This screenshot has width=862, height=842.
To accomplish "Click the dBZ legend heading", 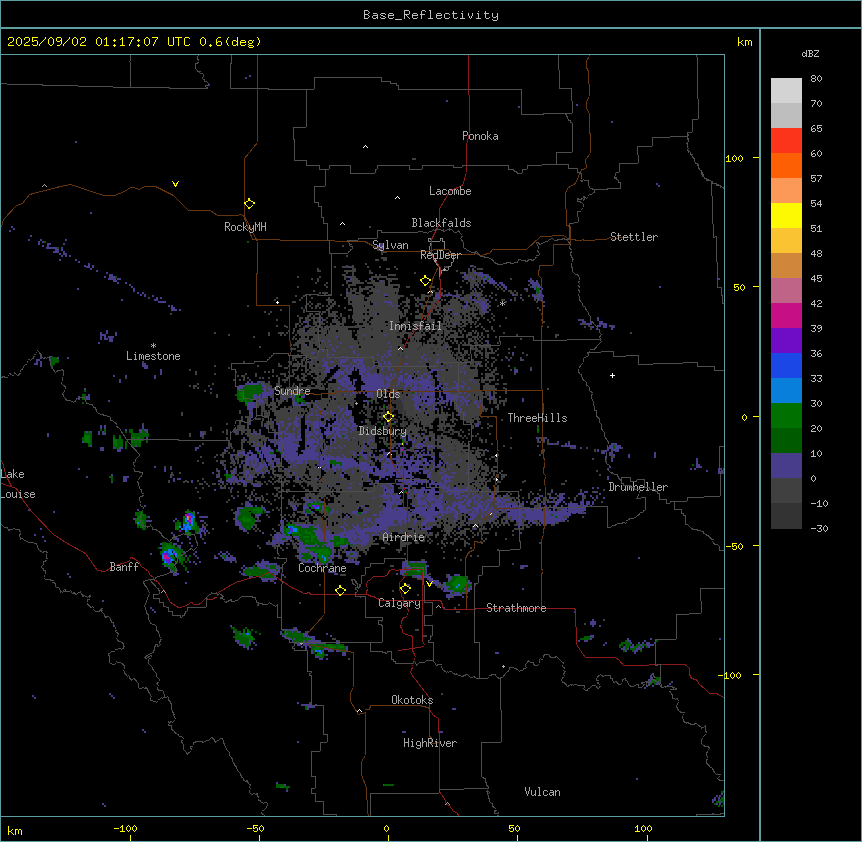I will point(810,53).
